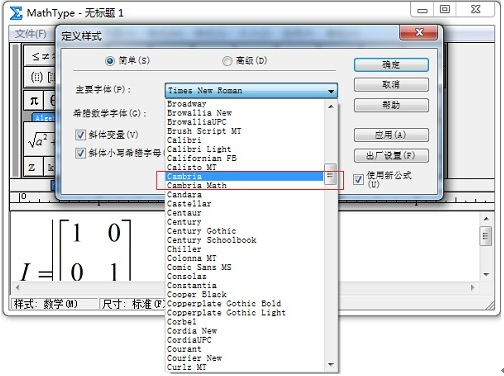Viewport: 504px width, 376px height.
Task: Click the equation editor horizontal scroll right arrow
Action: pyautogui.click(x=472, y=287)
